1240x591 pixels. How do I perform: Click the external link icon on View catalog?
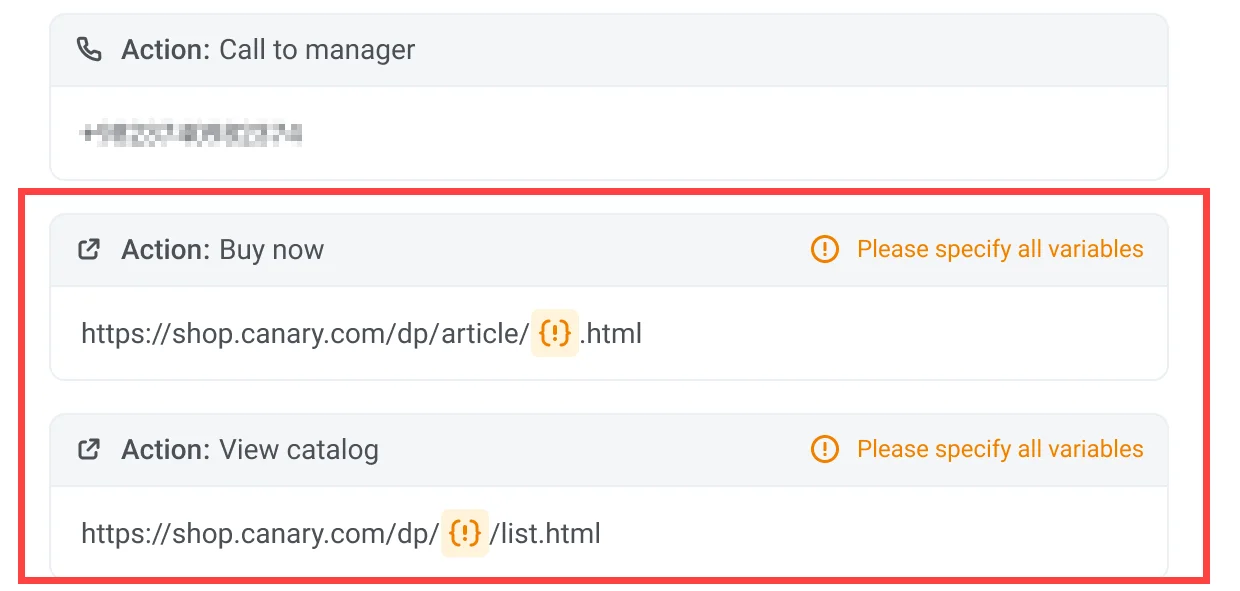[x=89, y=449]
